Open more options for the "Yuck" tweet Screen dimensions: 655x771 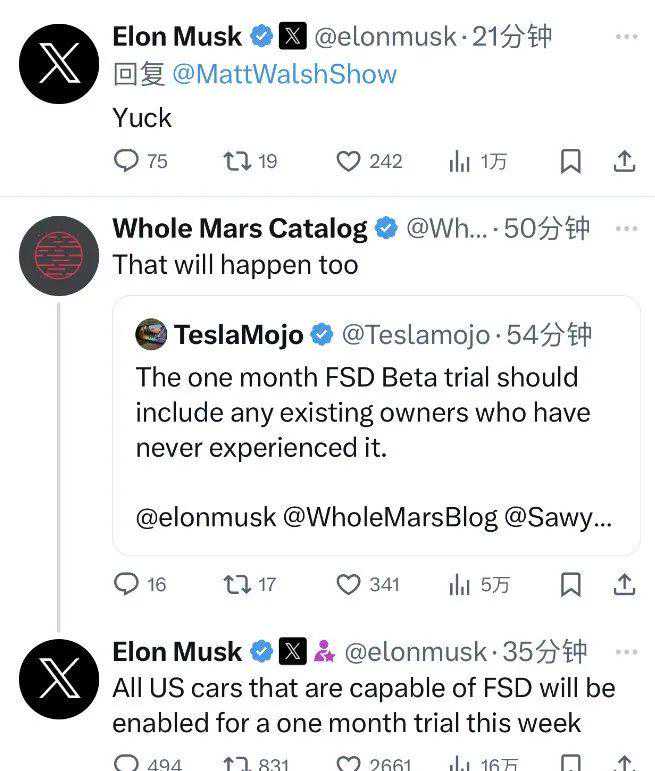coord(626,37)
